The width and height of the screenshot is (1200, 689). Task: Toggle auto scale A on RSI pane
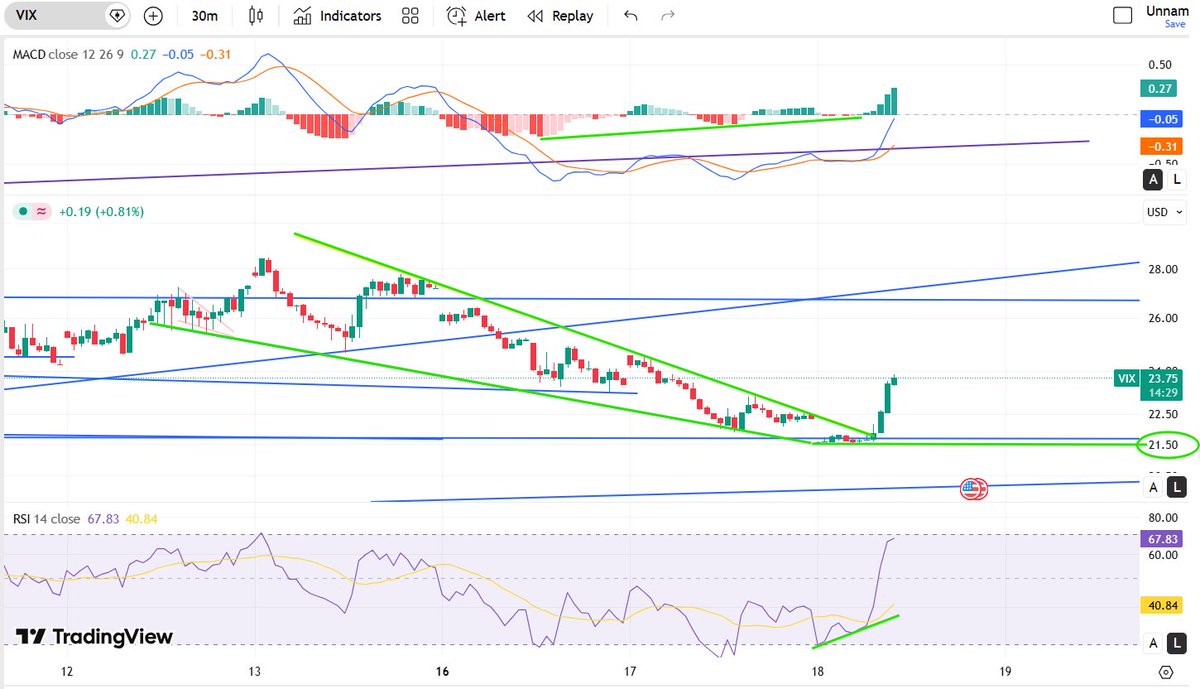(1154, 643)
